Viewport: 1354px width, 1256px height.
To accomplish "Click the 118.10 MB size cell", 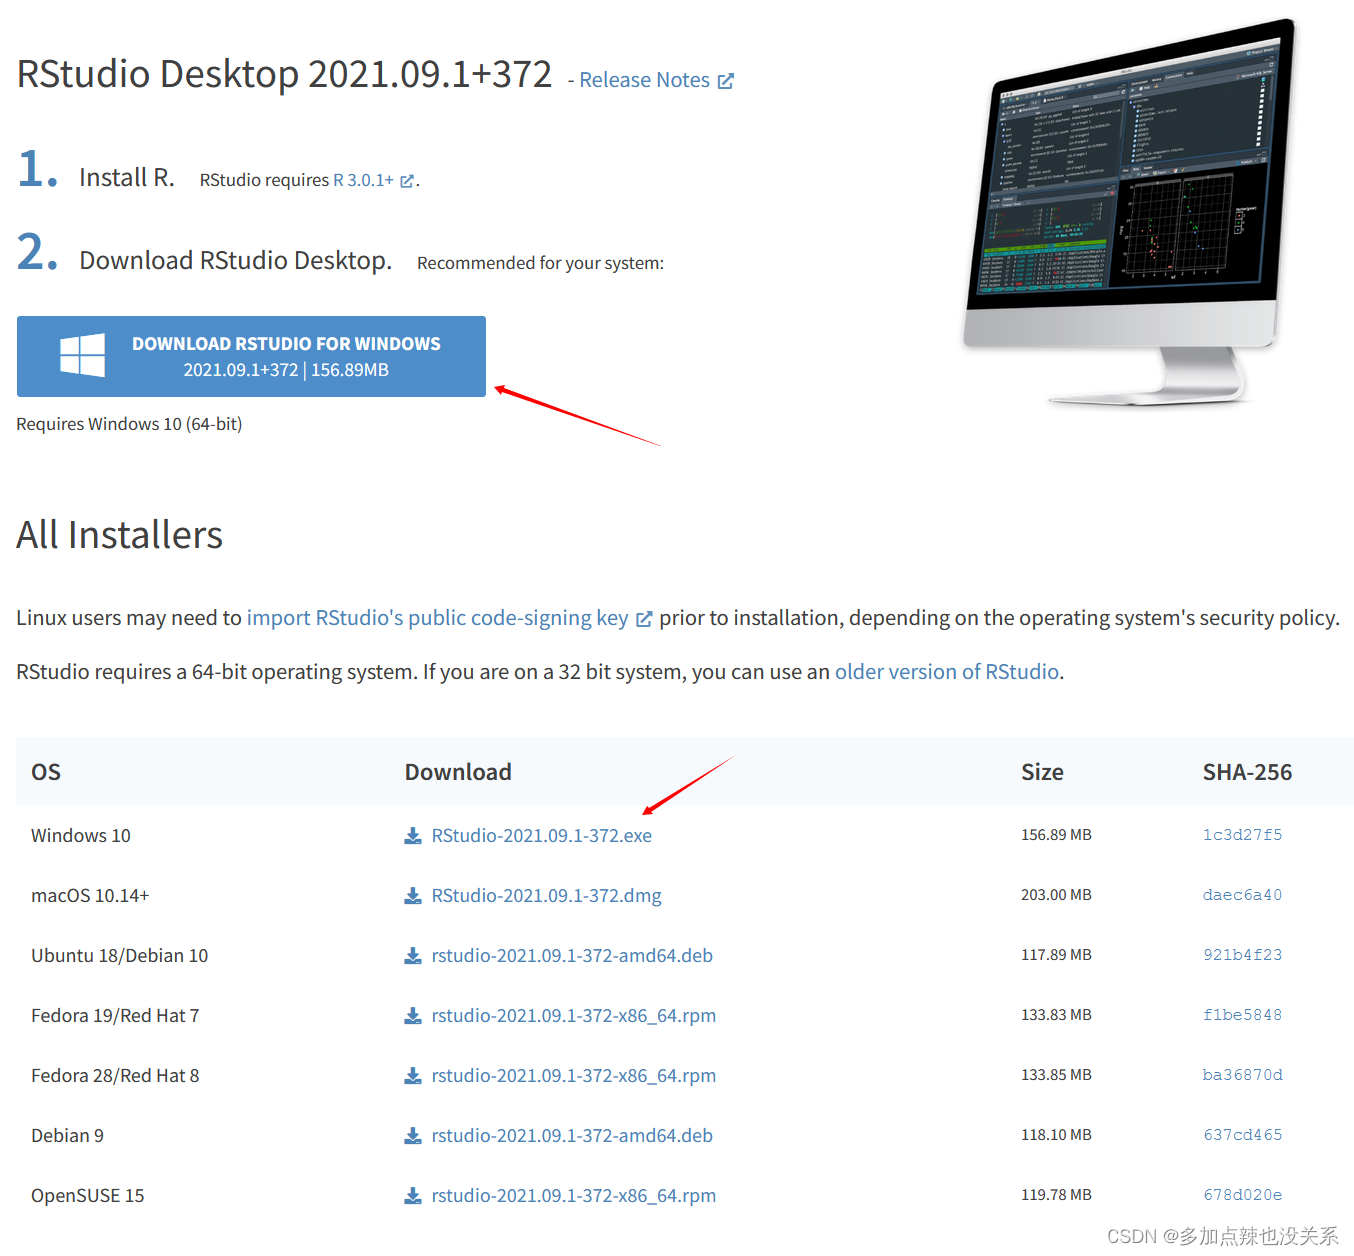I will (1056, 1135).
